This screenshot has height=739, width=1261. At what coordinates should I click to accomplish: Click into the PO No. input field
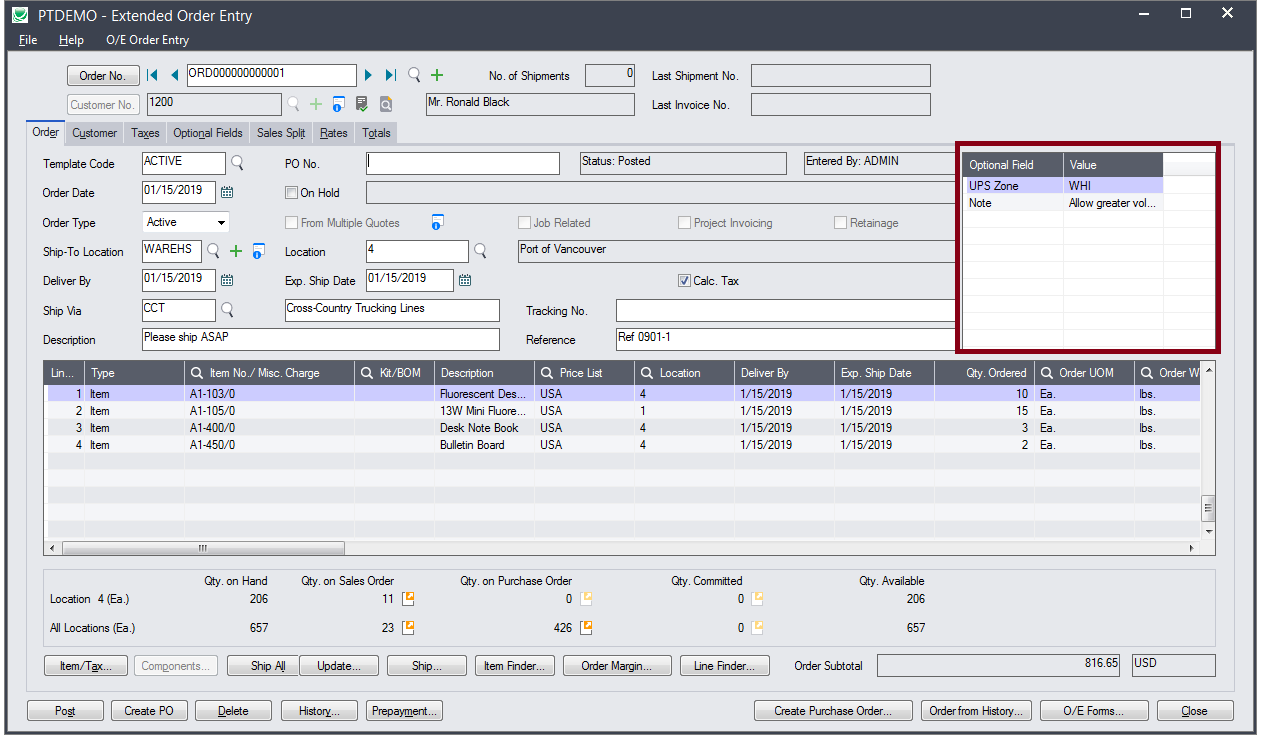462,163
